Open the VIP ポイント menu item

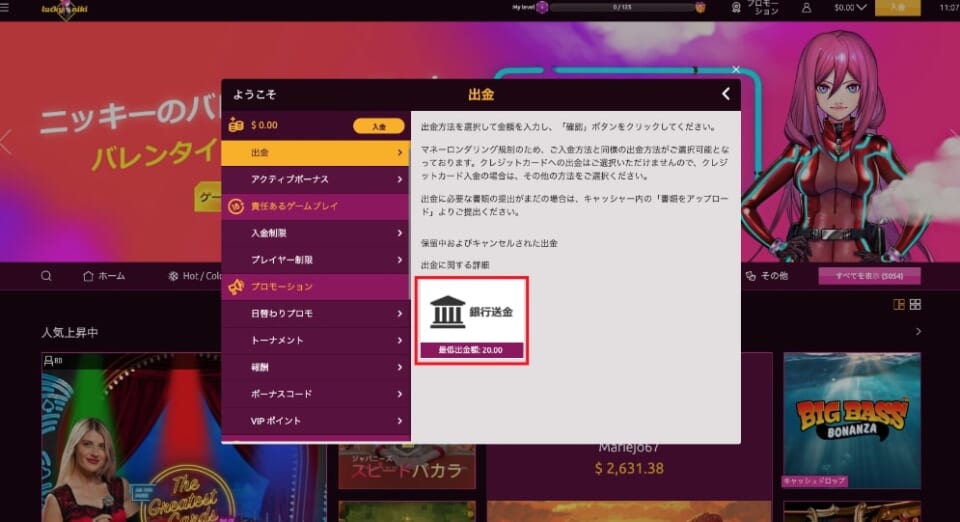(x=316, y=421)
